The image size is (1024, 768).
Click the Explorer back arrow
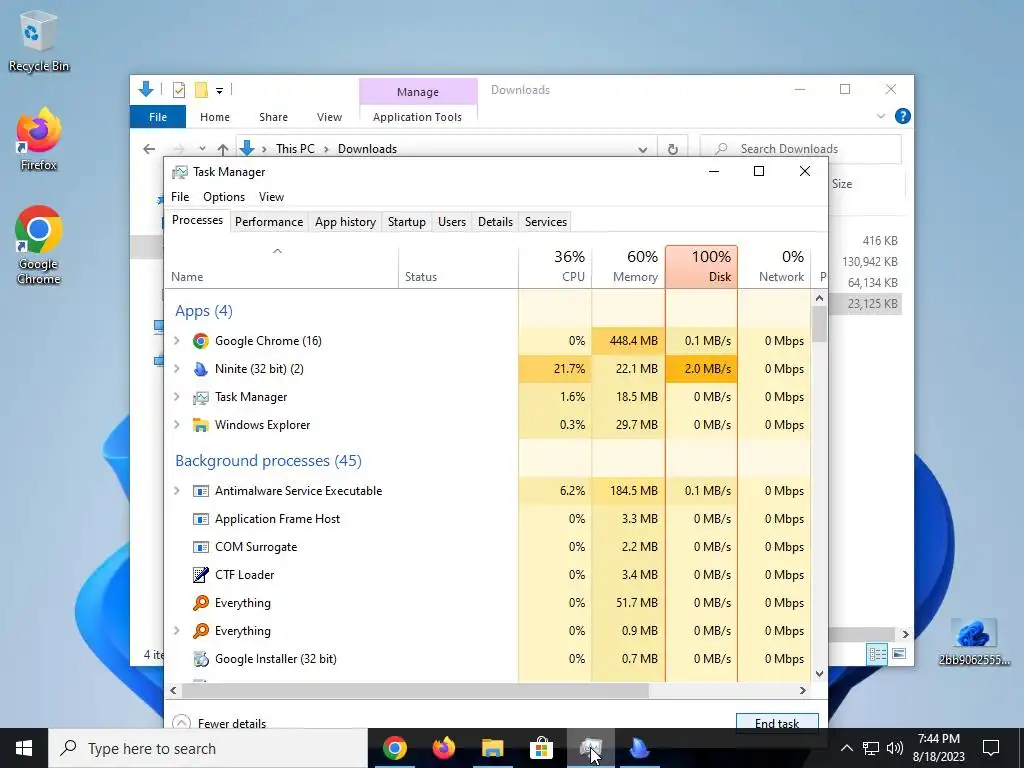149,149
